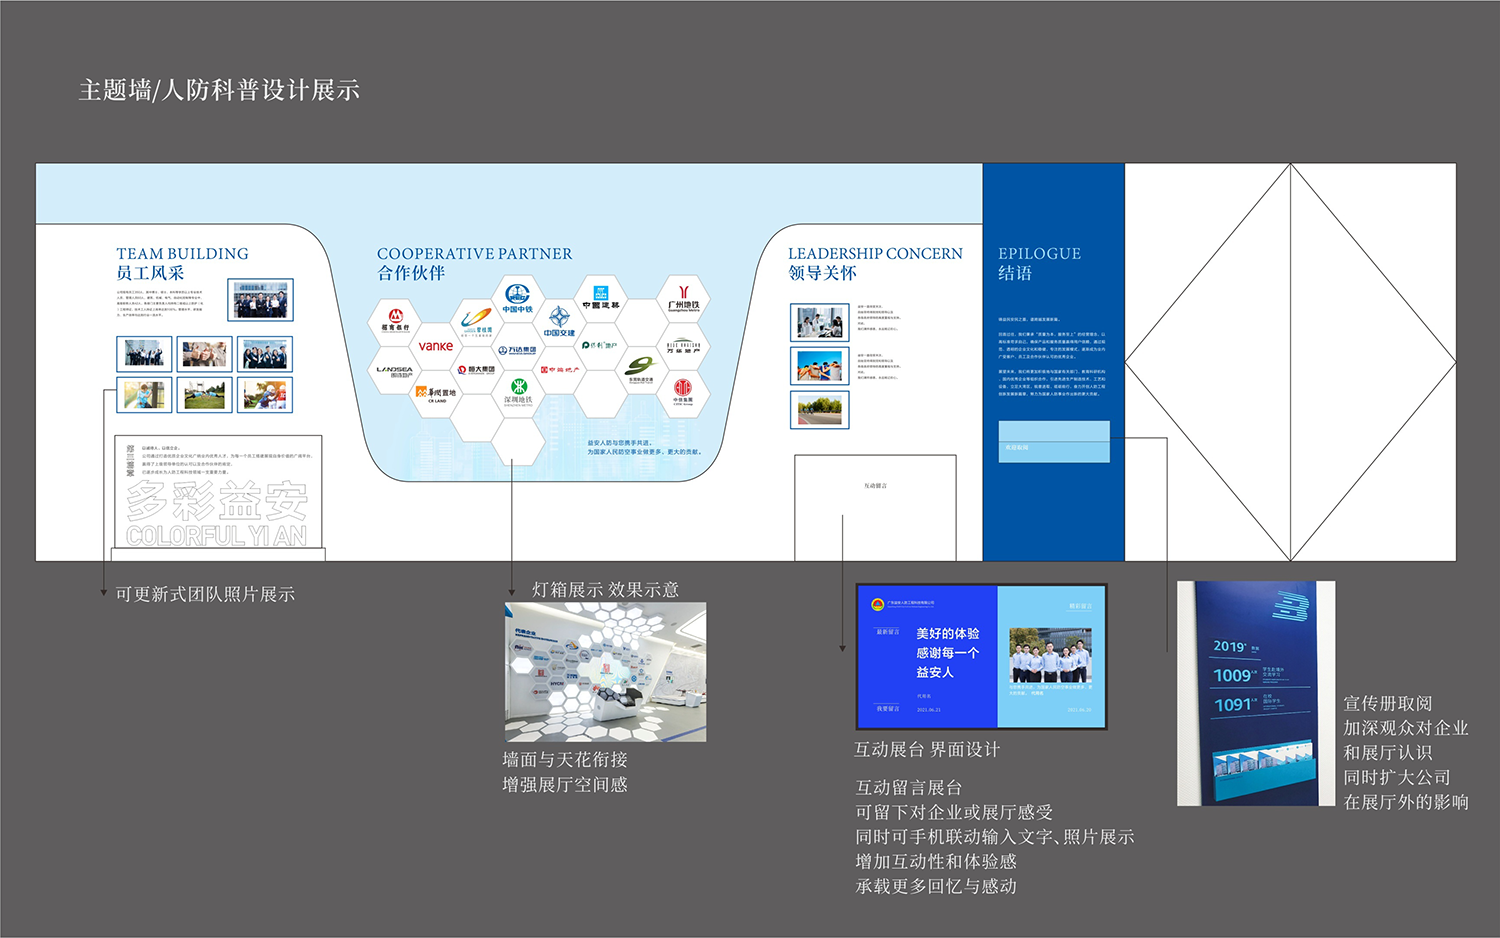Screen dimensions: 1500x938
Task: Open the large team group photo beside 员工风采 text
Action: tap(261, 300)
